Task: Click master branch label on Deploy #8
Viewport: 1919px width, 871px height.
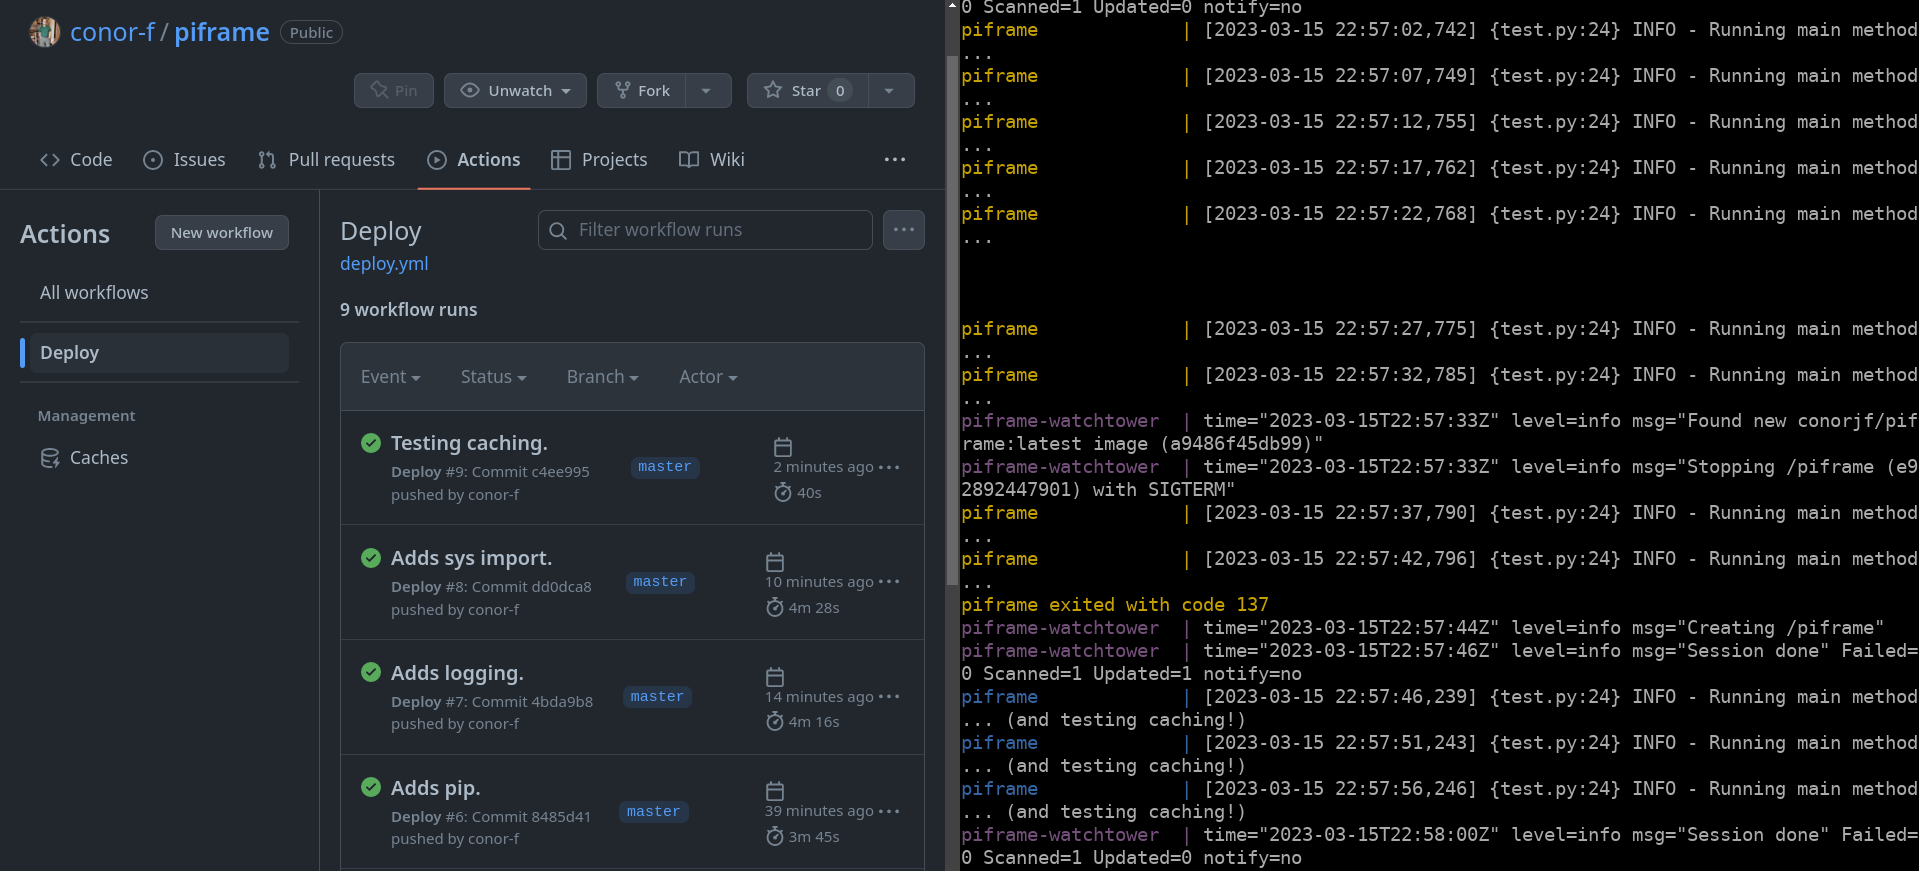Action: (x=660, y=582)
